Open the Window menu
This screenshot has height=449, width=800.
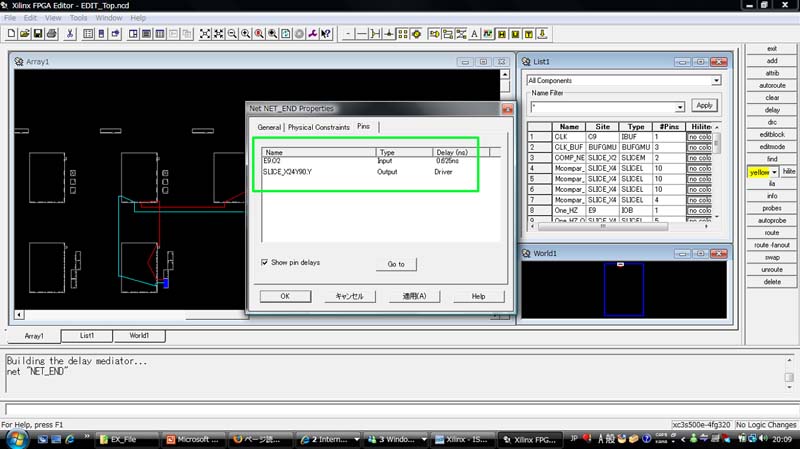(109, 18)
